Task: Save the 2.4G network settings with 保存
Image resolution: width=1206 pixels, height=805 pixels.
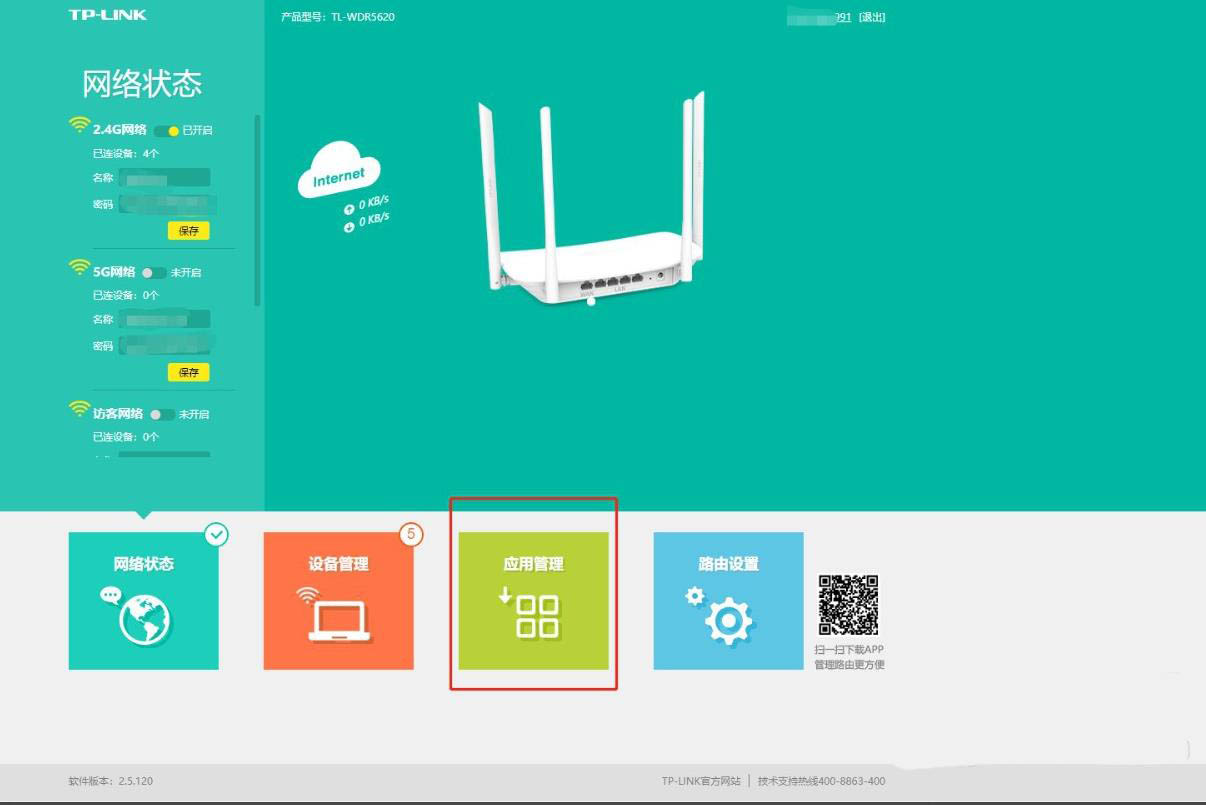Action: click(188, 231)
